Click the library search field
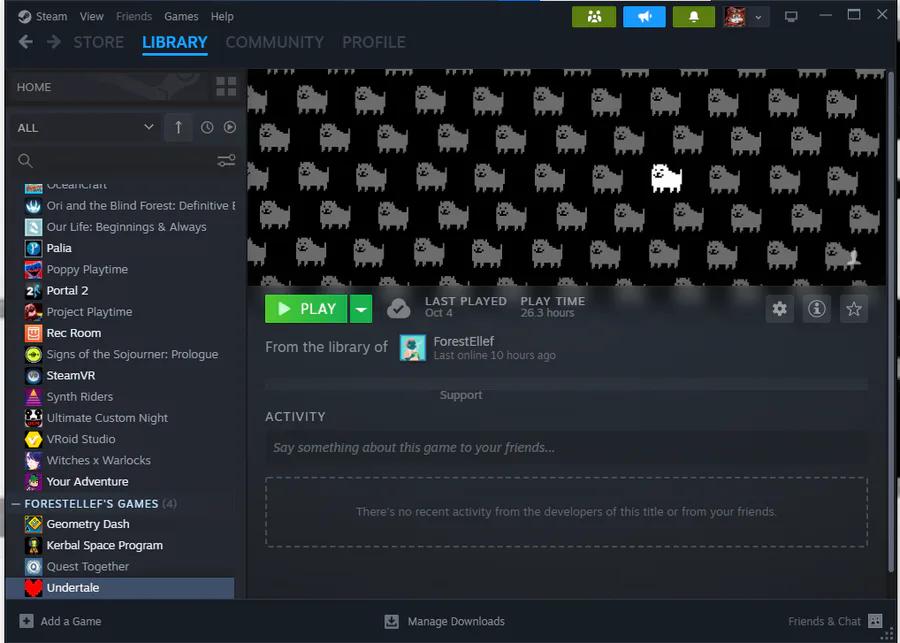Viewport: 900px width, 643px height. pos(123,161)
